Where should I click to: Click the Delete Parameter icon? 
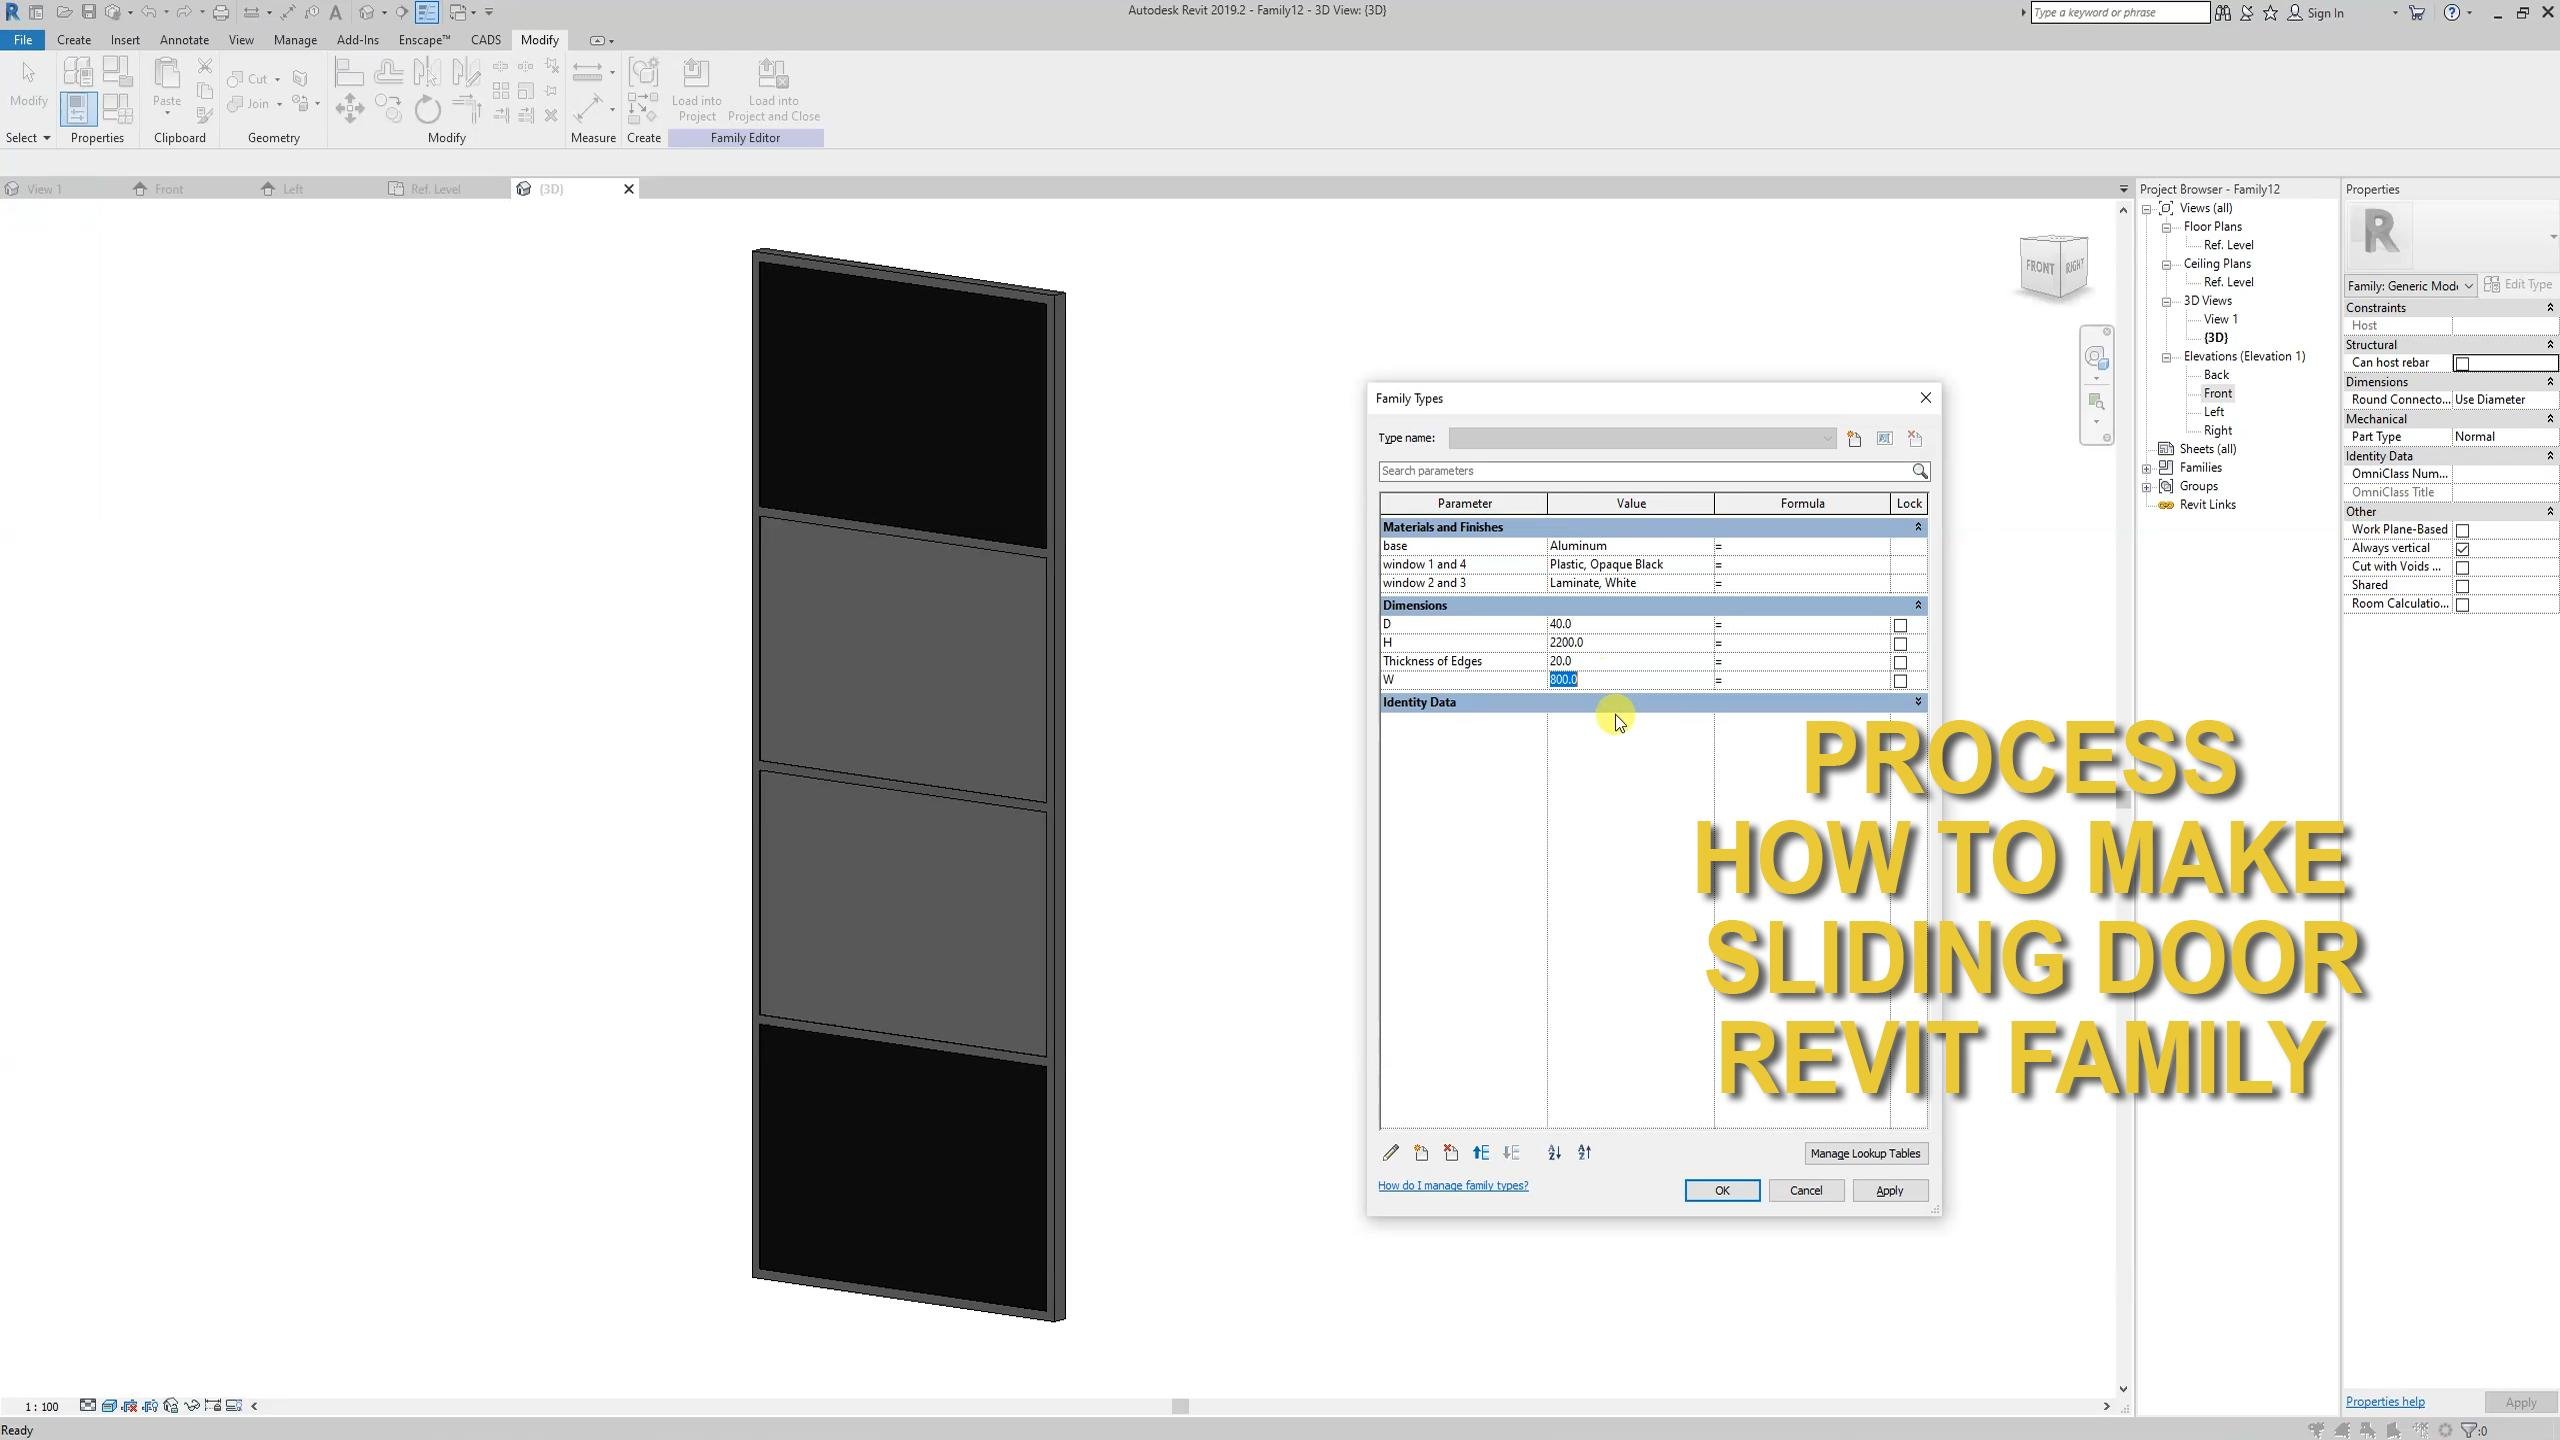(1450, 1153)
